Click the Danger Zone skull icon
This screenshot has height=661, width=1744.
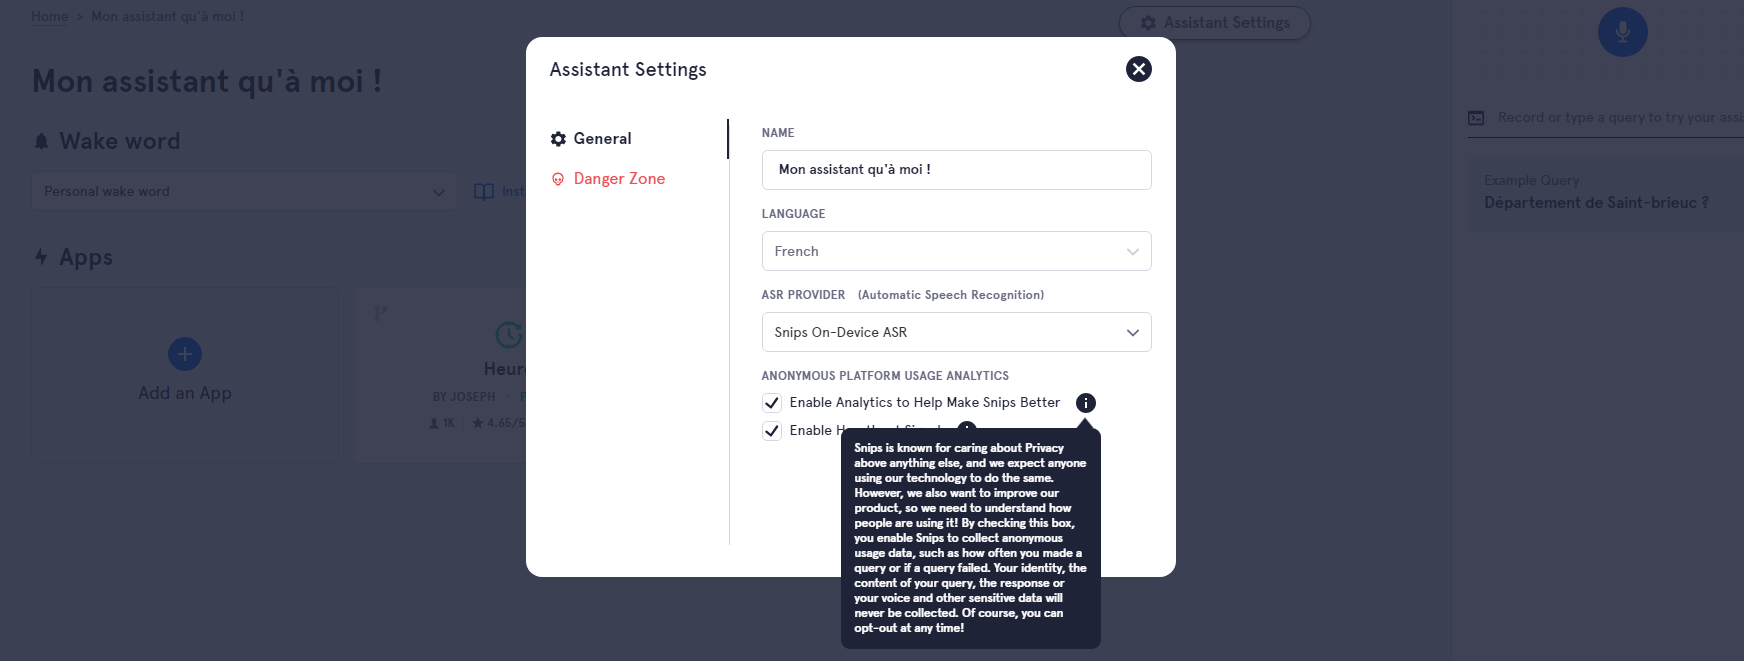pos(558,179)
